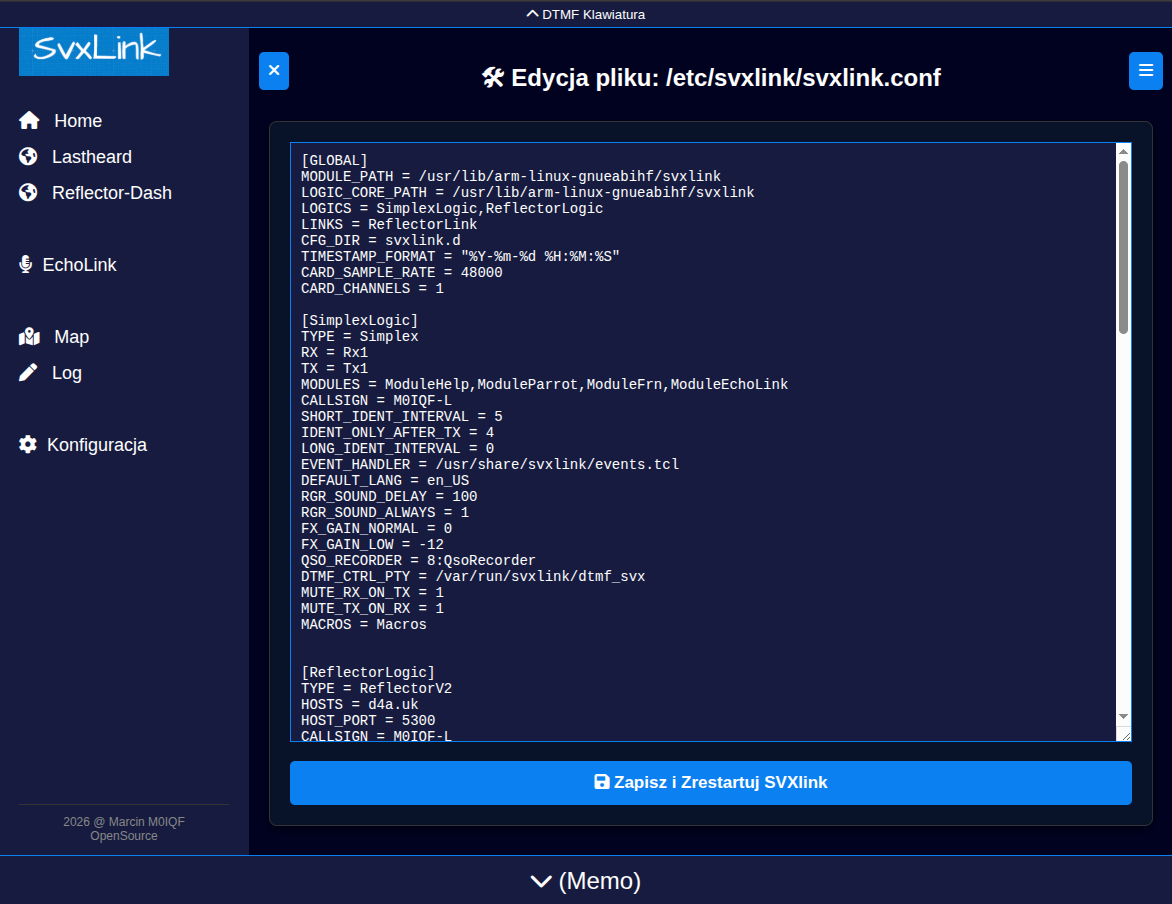Screen dimensions: 1172x904
Task: Click the globe icon beside Reflector-Dash
Action: [x=28, y=193]
